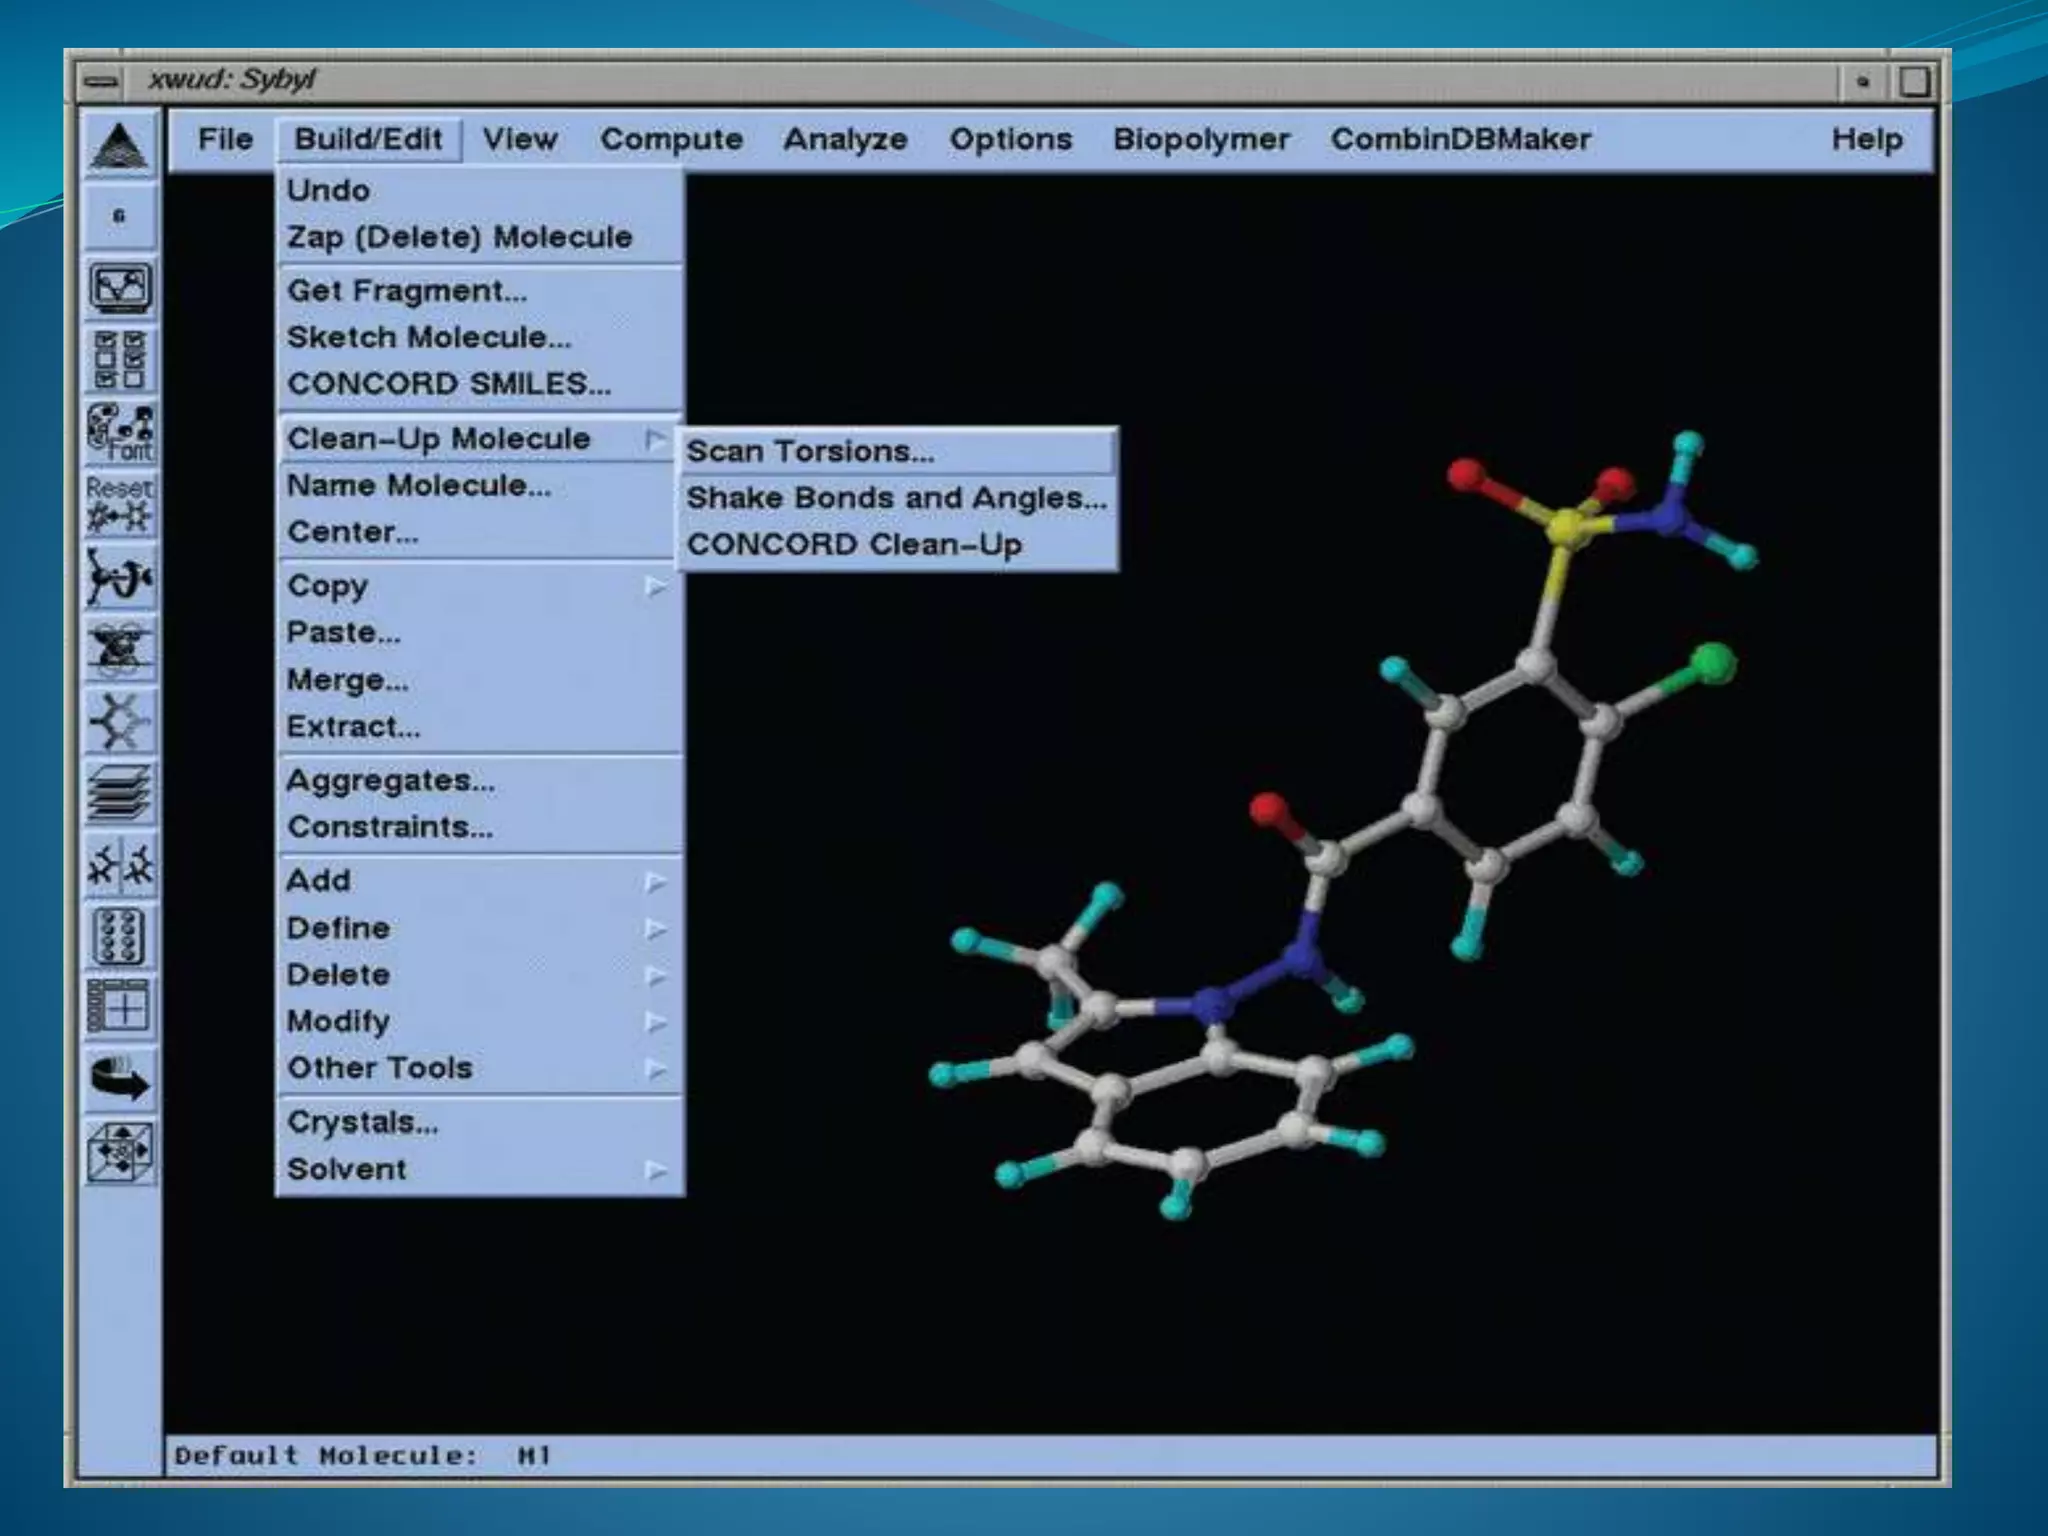Click the Tripos pyramid logo icon
The image size is (2048, 1536).
pos(120,146)
